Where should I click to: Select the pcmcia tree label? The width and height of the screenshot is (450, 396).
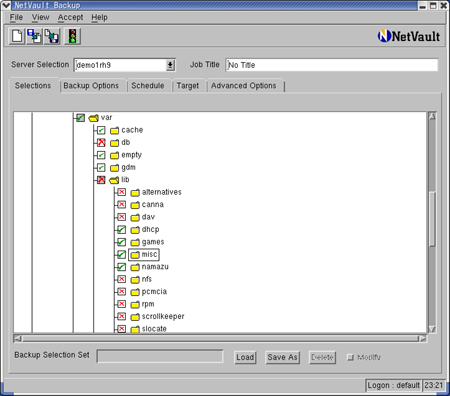click(154, 292)
